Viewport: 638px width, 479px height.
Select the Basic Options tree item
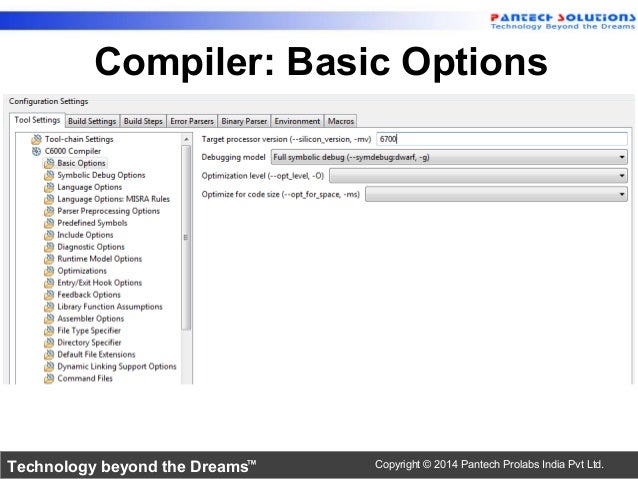click(x=81, y=163)
